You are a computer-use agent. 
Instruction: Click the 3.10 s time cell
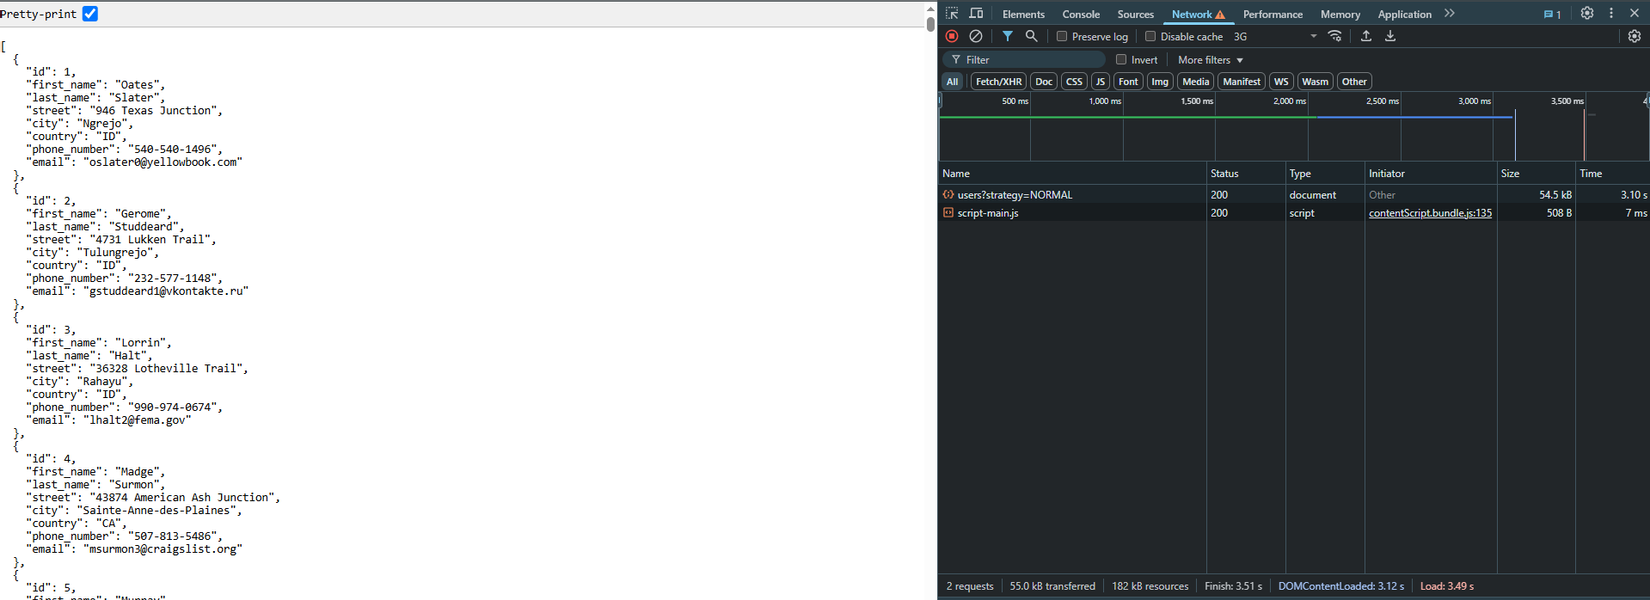[x=1633, y=195]
